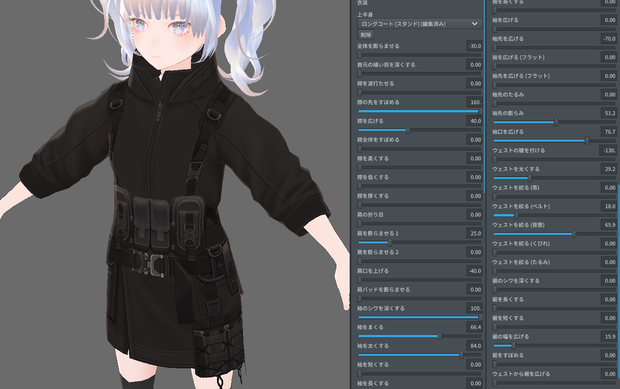Click the 袖をまくる slider handle
Image resolution: width=620 pixels, height=389 pixels.
pos(440,336)
